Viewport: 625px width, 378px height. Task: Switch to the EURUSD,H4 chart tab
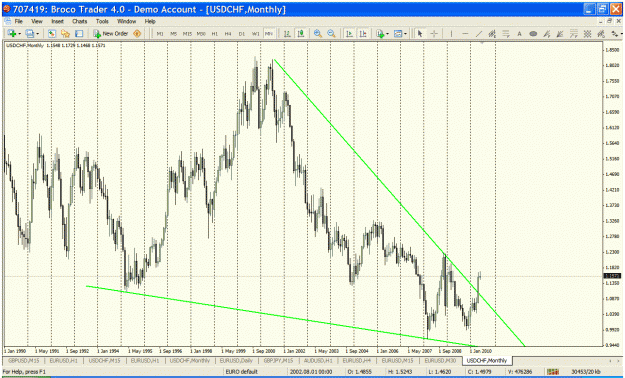click(356, 360)
